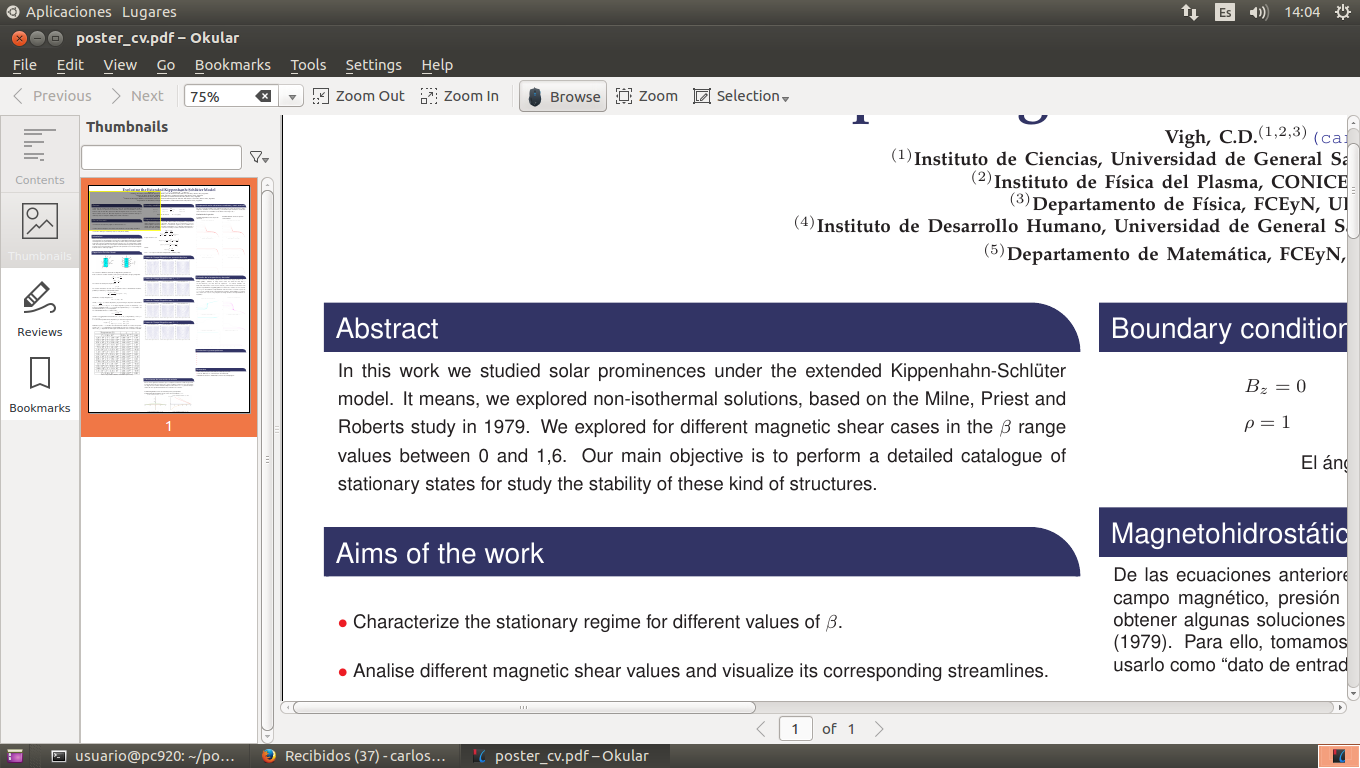The image size is (1360, 768).
Task: Open the Go menu
Action: tap(166, 65)
